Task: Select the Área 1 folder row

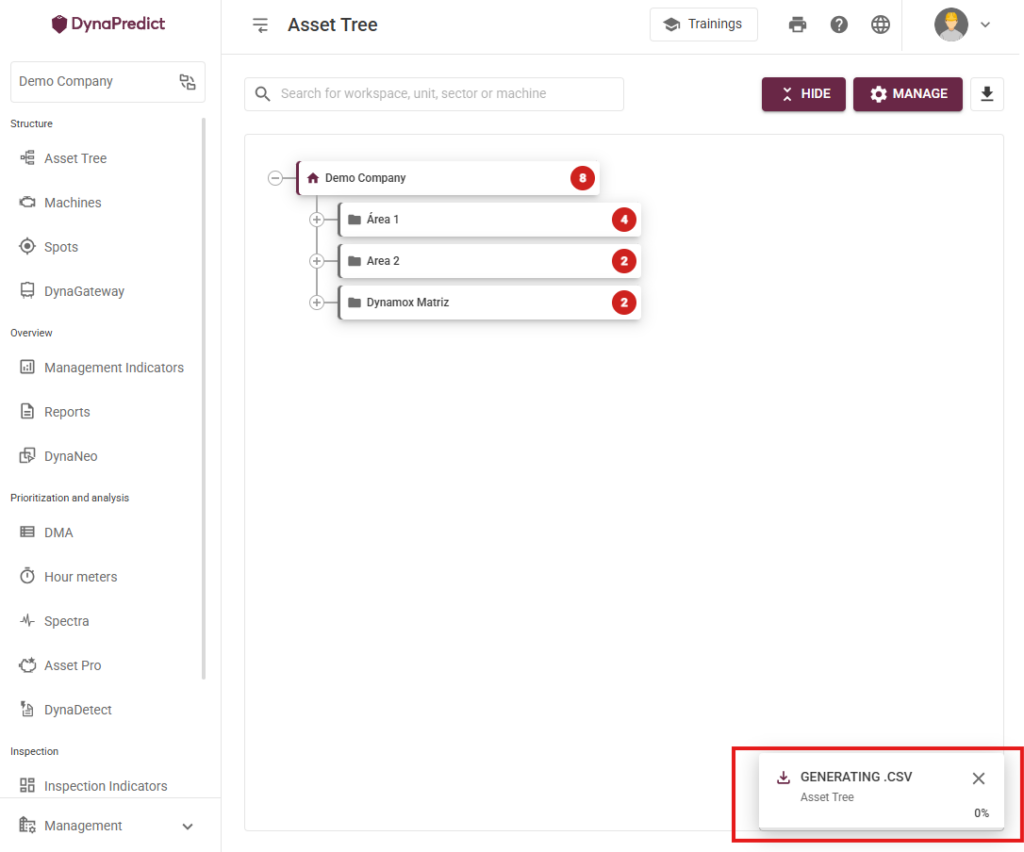Action: pos(489,220)
